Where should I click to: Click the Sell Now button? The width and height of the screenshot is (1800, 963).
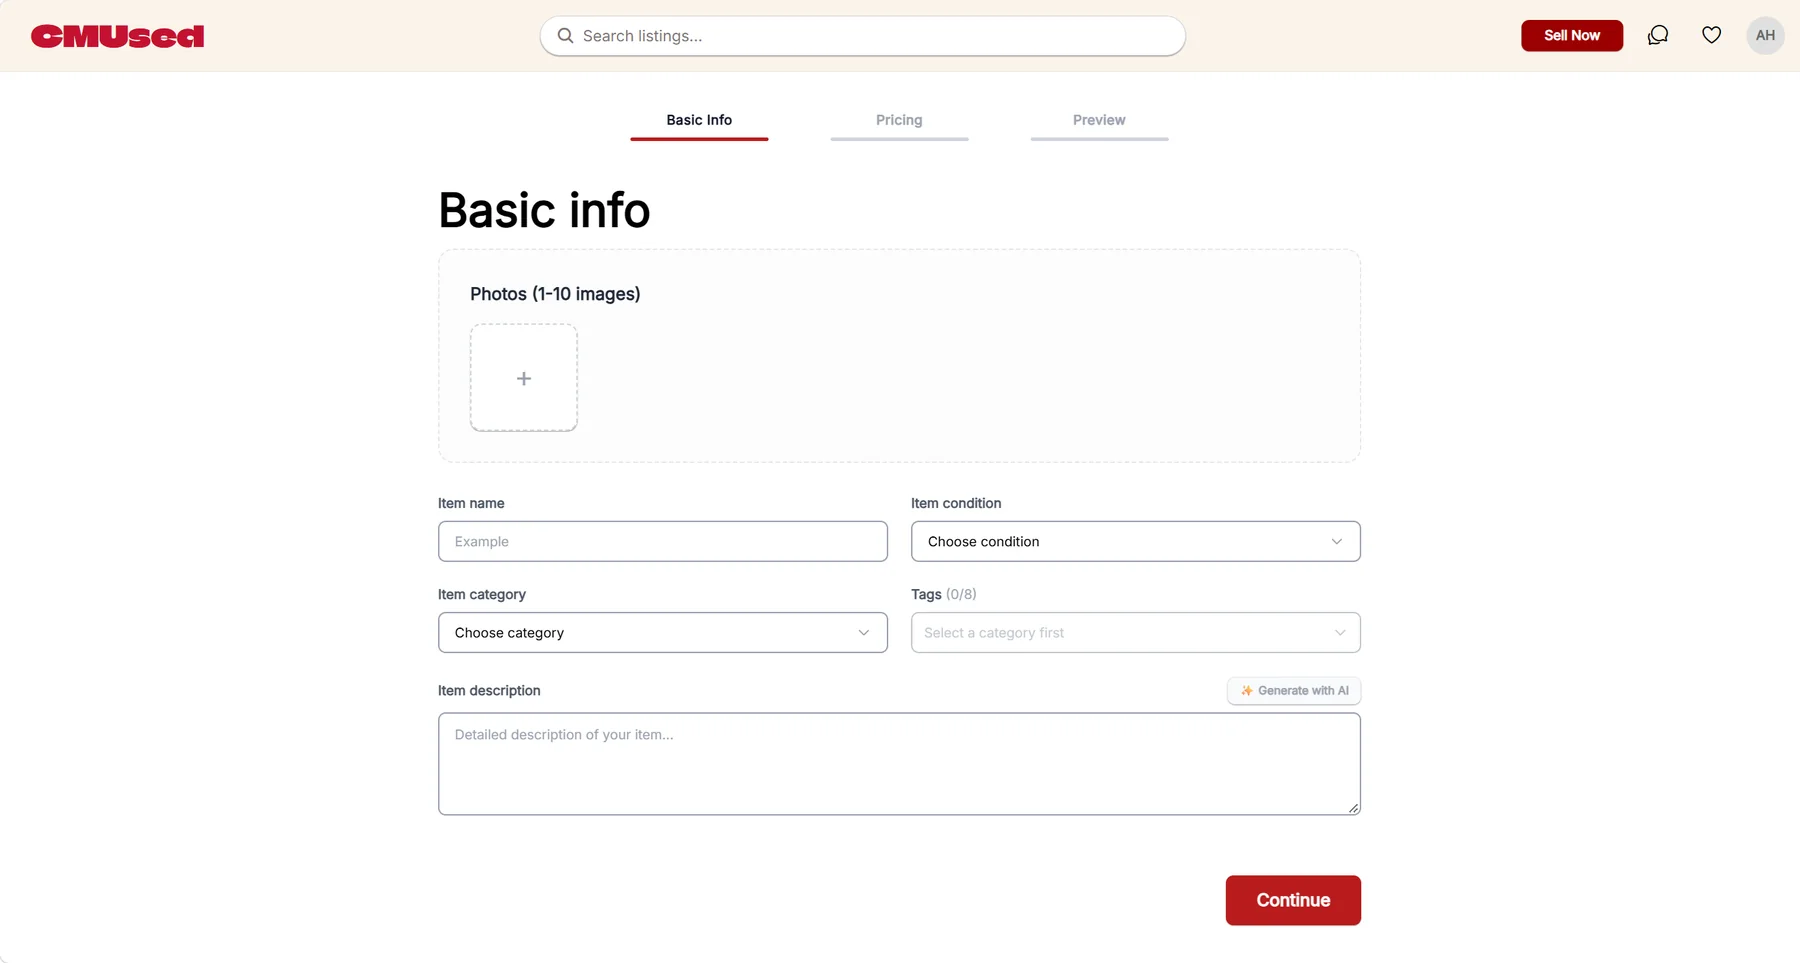coord(1572,35)
